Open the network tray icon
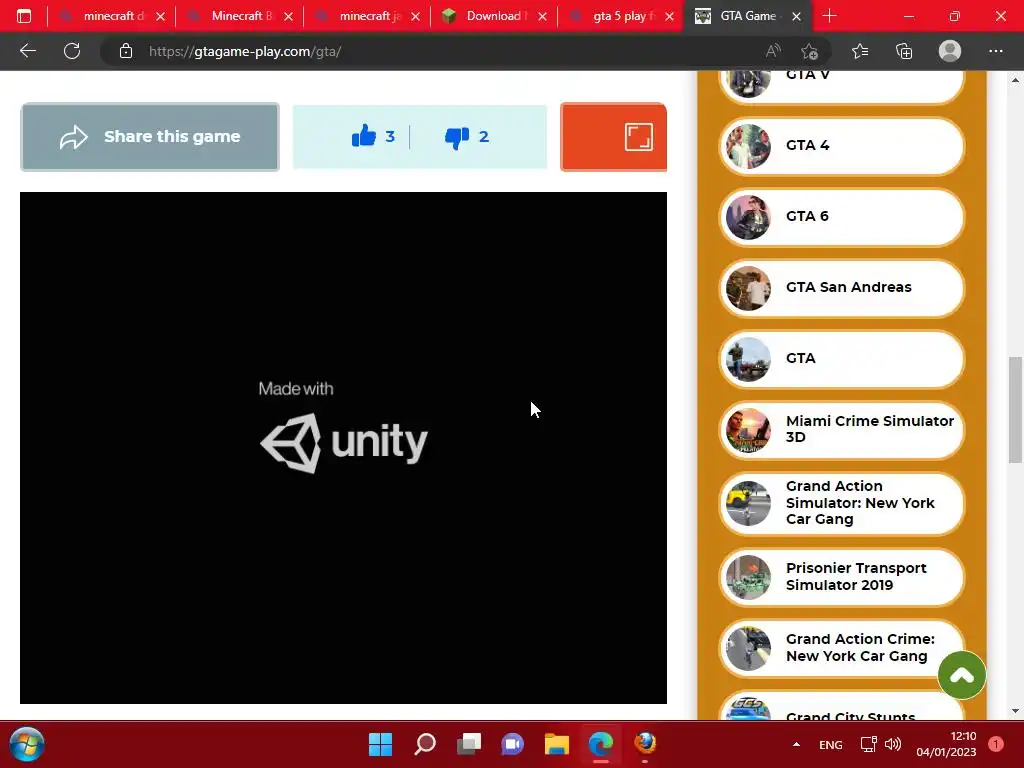 point(869,744)
